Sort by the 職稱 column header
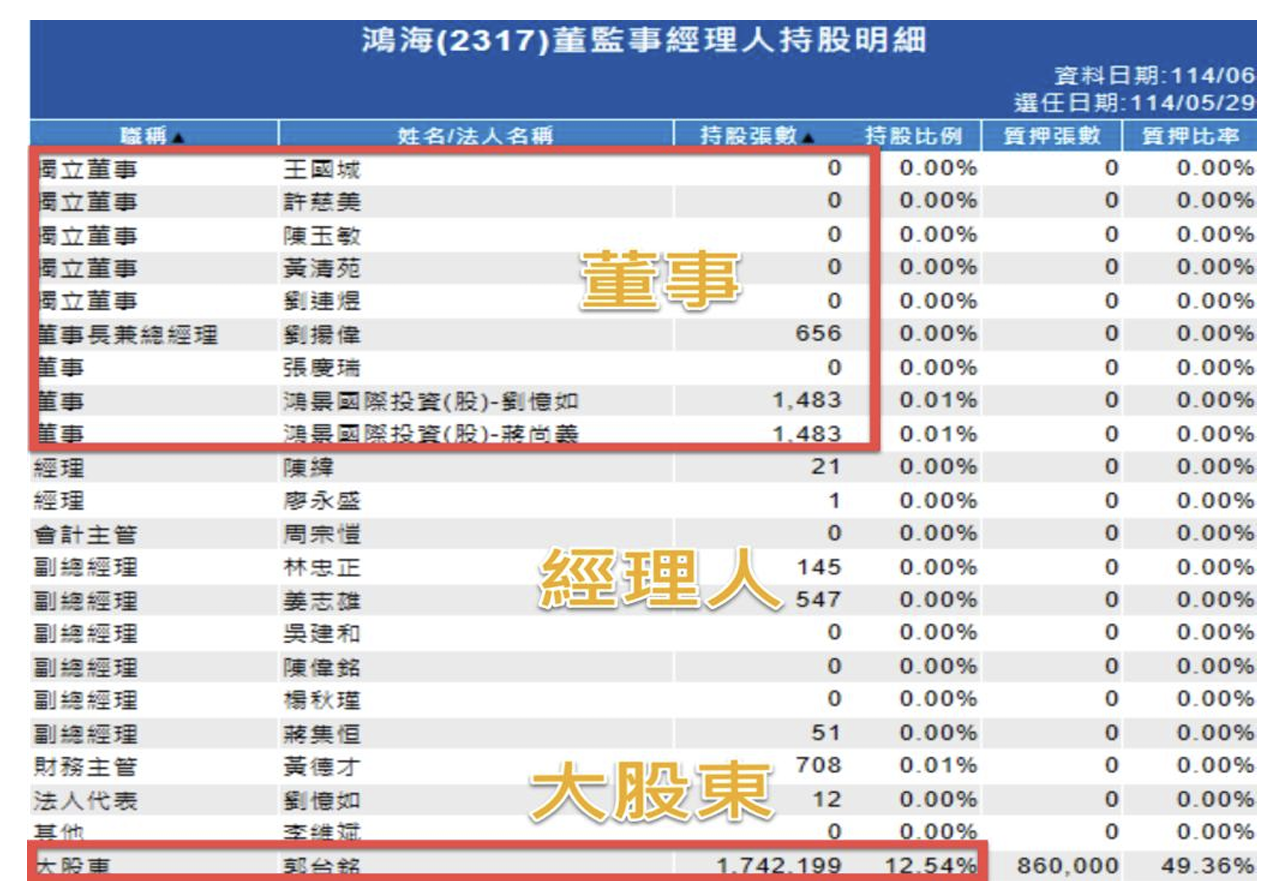The width and height of the screenshot is (1273, 887). 153,136
